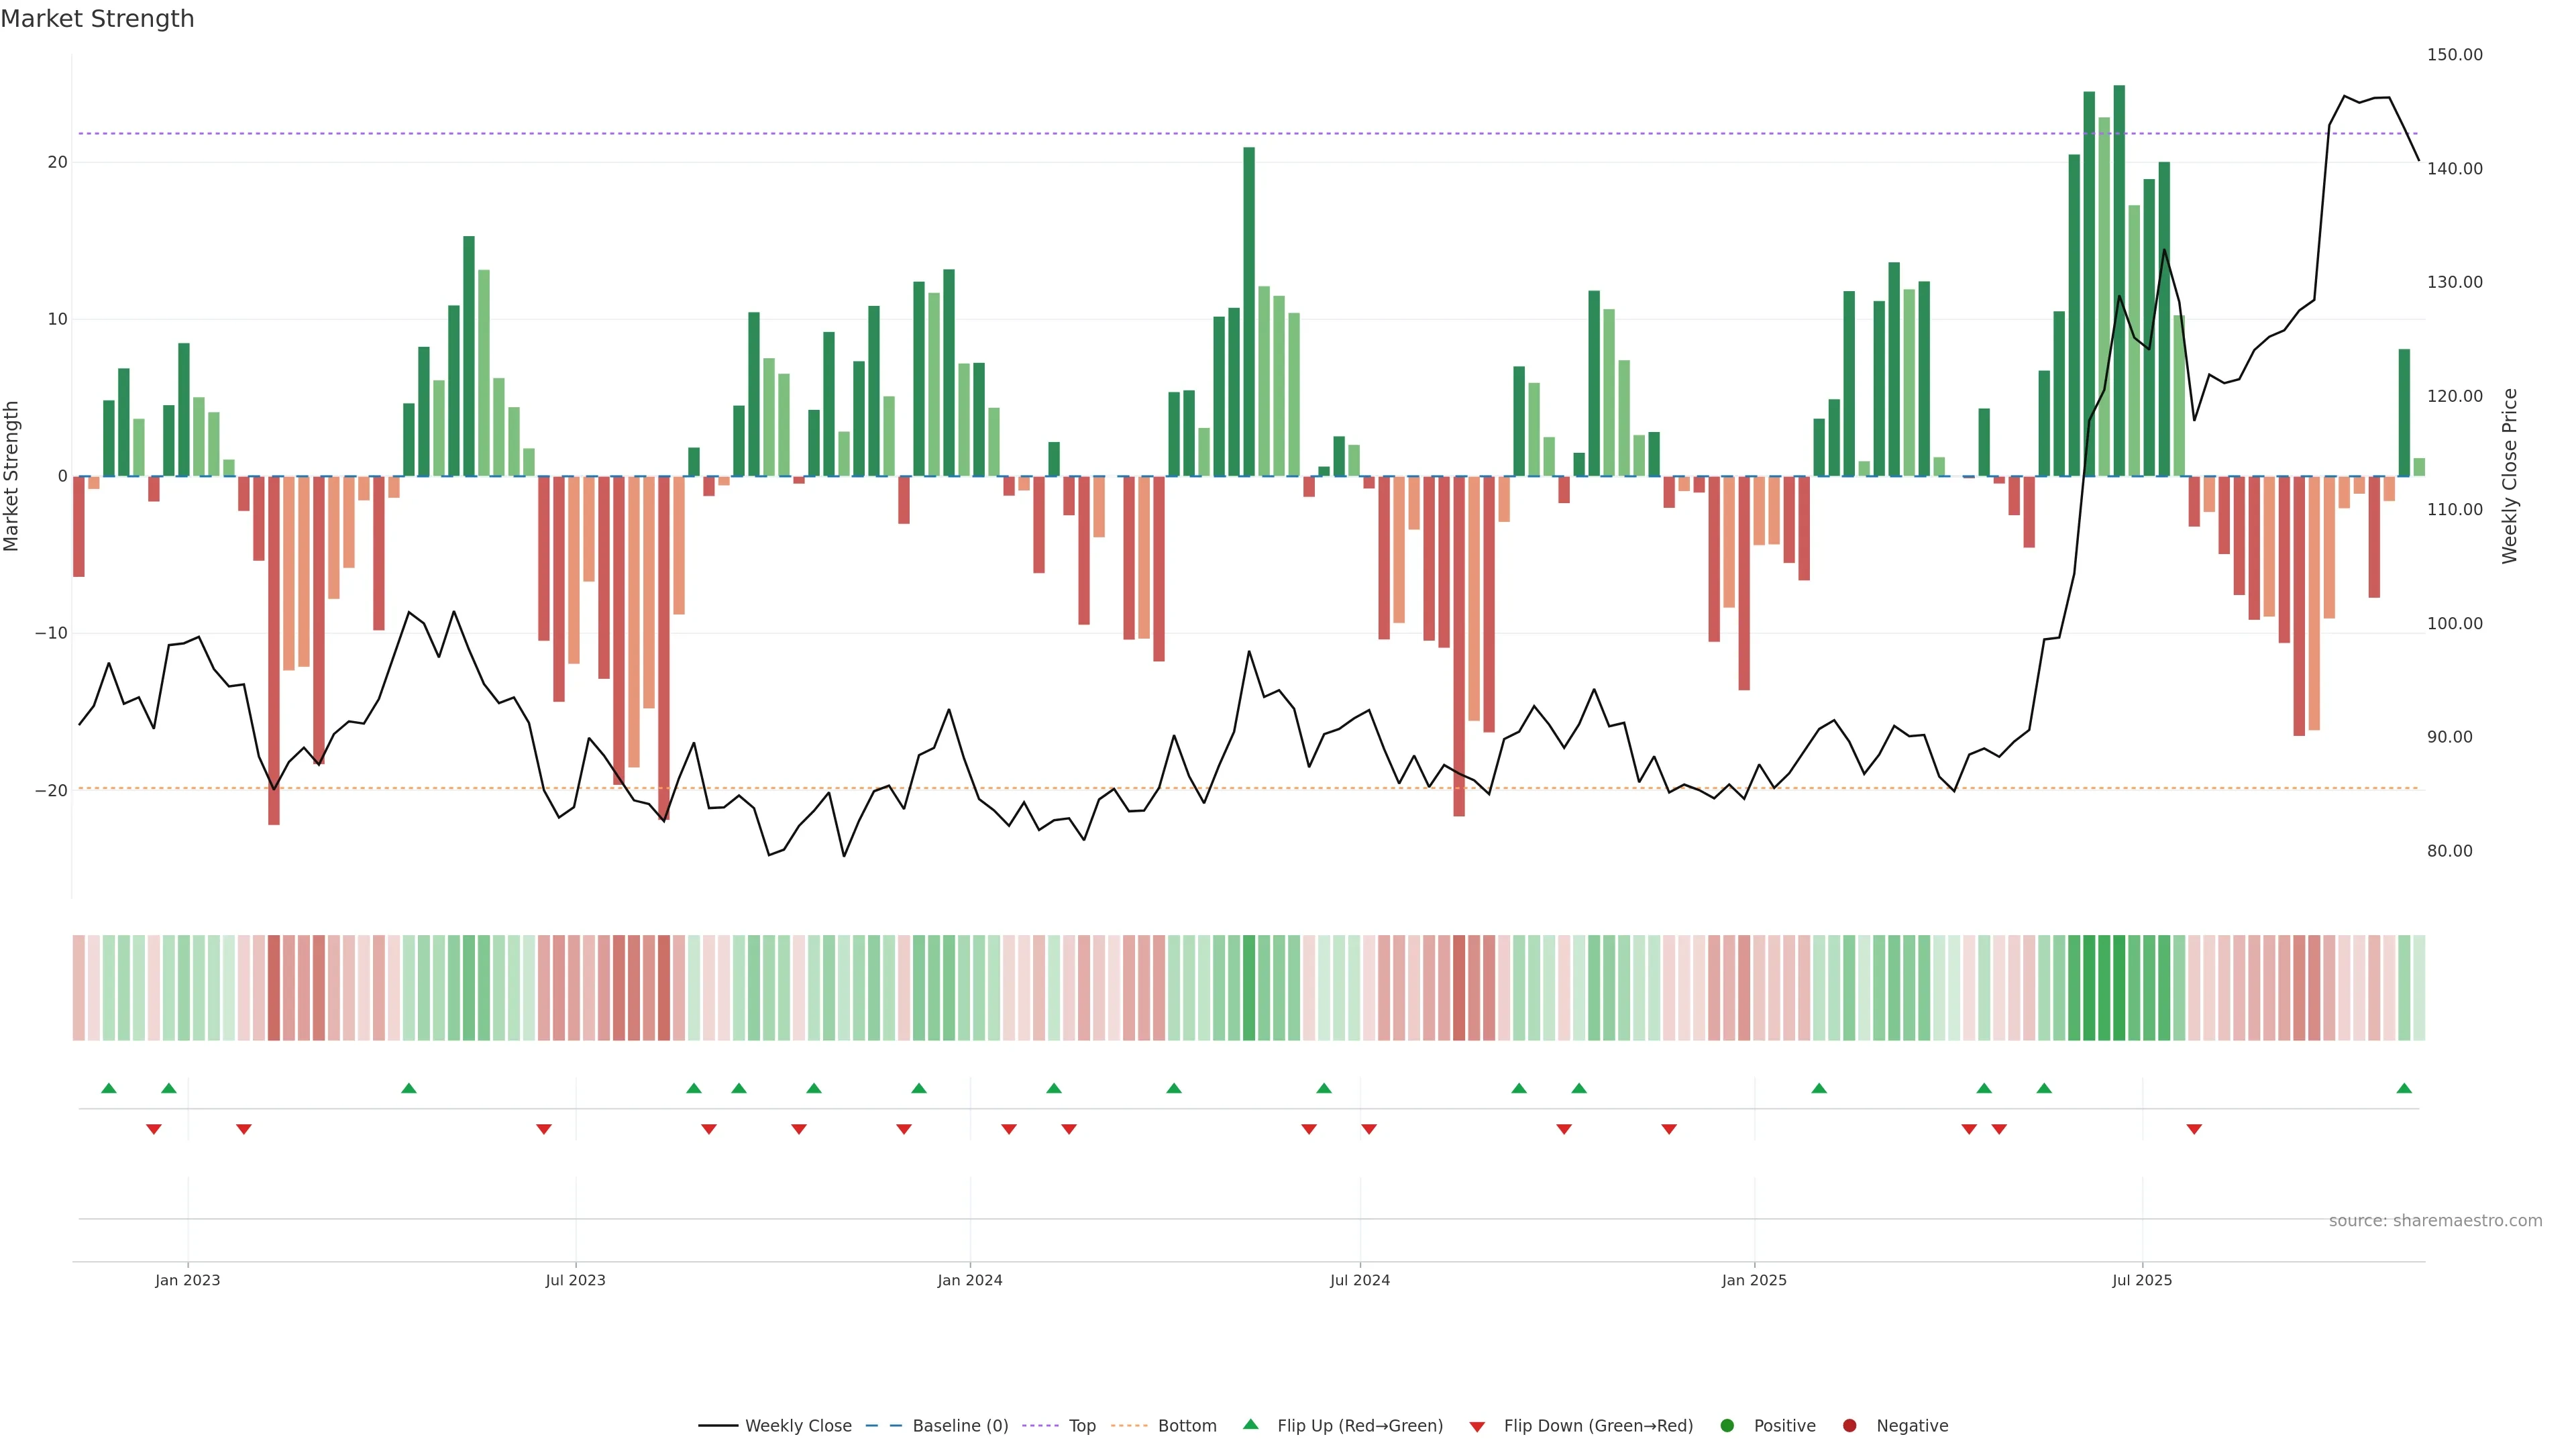Click the Jan 2023 x-axis label
This screenshot has width=2576, height=1449.
[x=187, y=1280]
